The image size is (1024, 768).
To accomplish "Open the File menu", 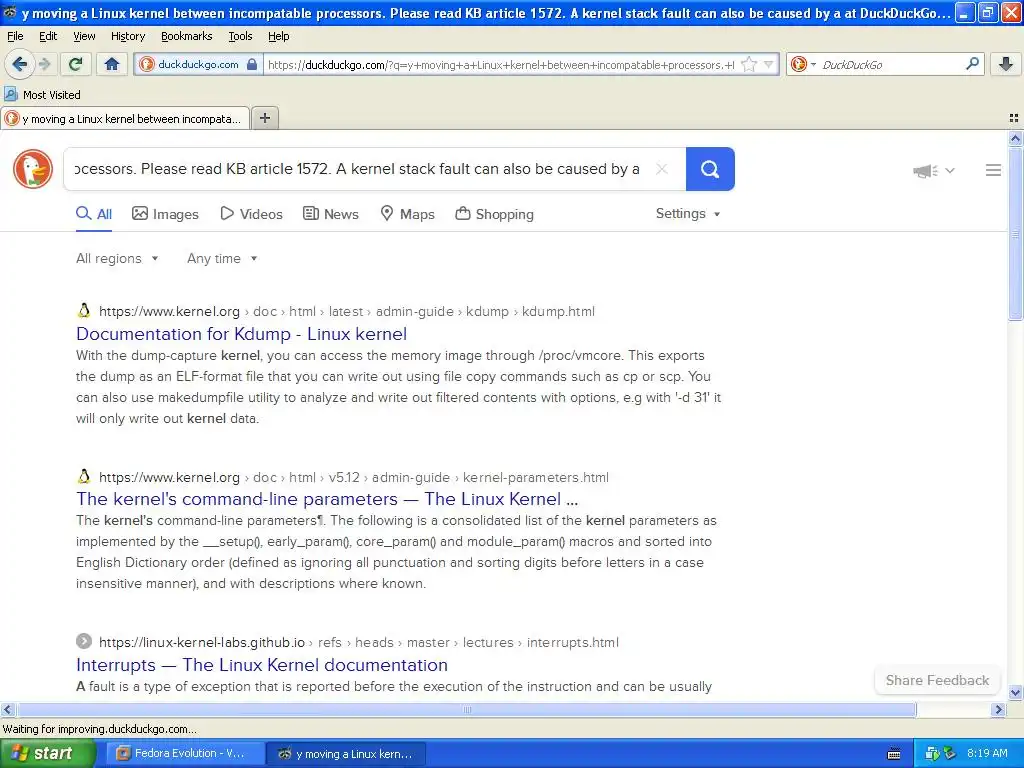I will pos(15,36).
